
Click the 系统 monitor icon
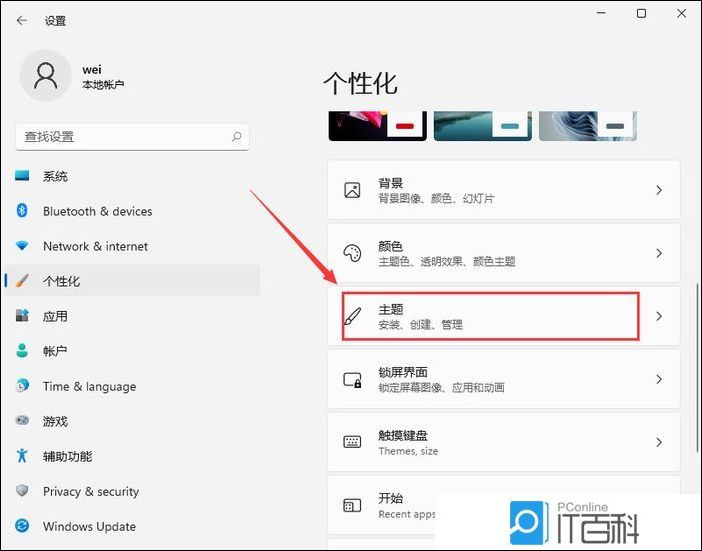[x=22, y=175]
